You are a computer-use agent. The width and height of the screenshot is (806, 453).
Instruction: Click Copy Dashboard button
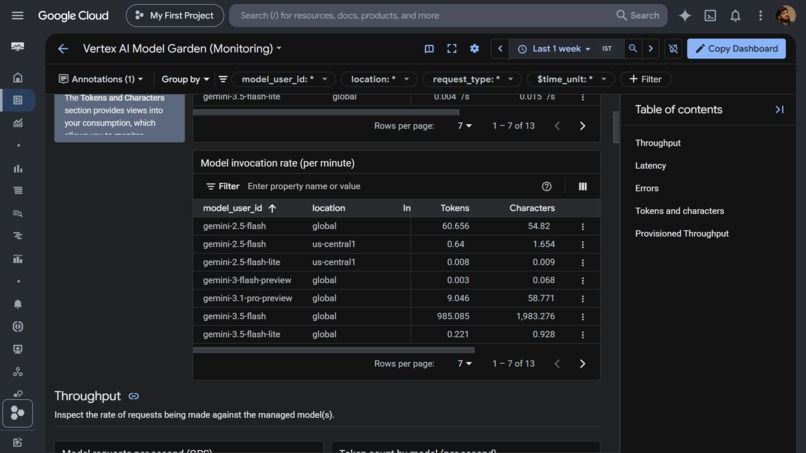736,49
